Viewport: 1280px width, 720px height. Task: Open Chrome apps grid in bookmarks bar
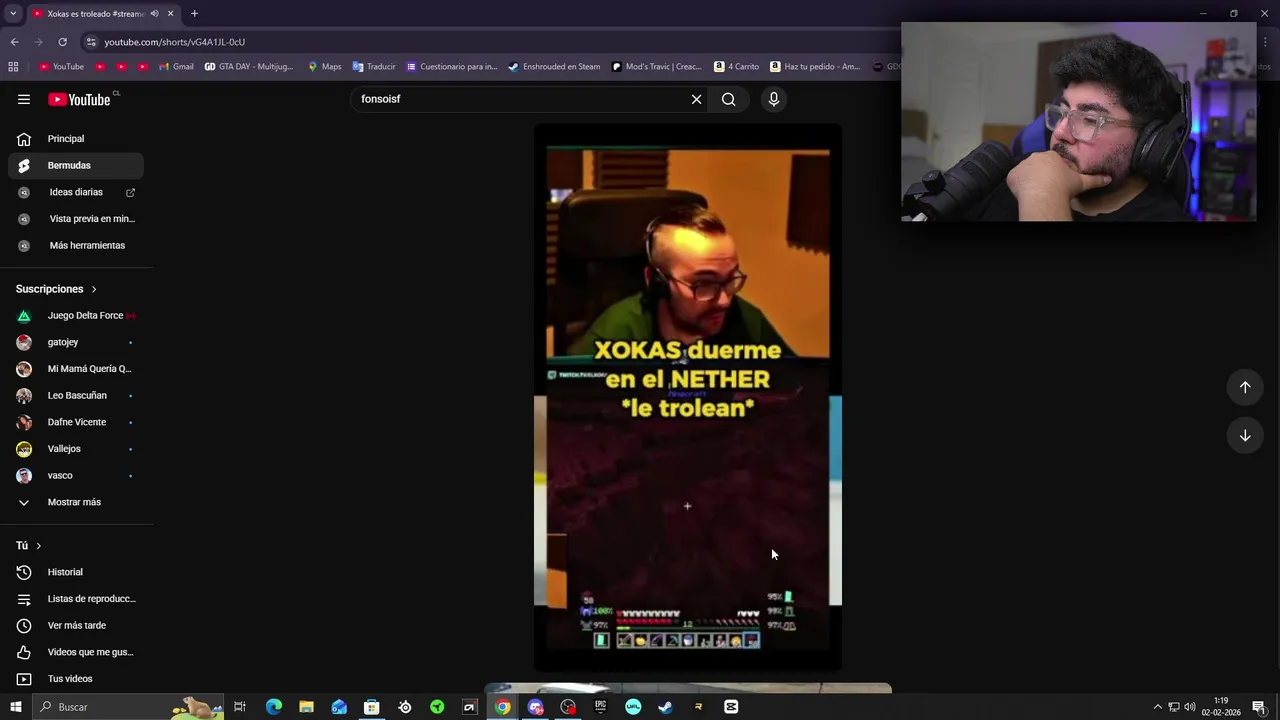tap(13, 67)
